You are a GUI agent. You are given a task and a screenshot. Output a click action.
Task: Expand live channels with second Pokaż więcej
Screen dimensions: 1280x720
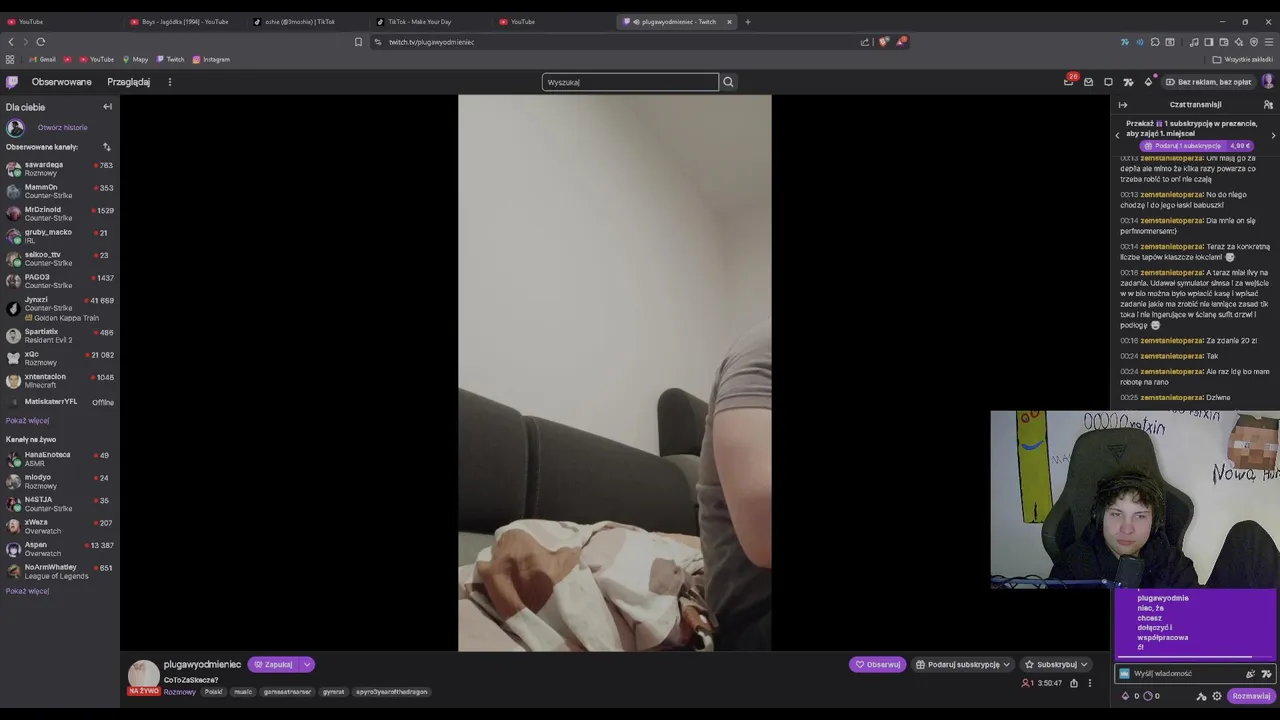tap(27, 591)
